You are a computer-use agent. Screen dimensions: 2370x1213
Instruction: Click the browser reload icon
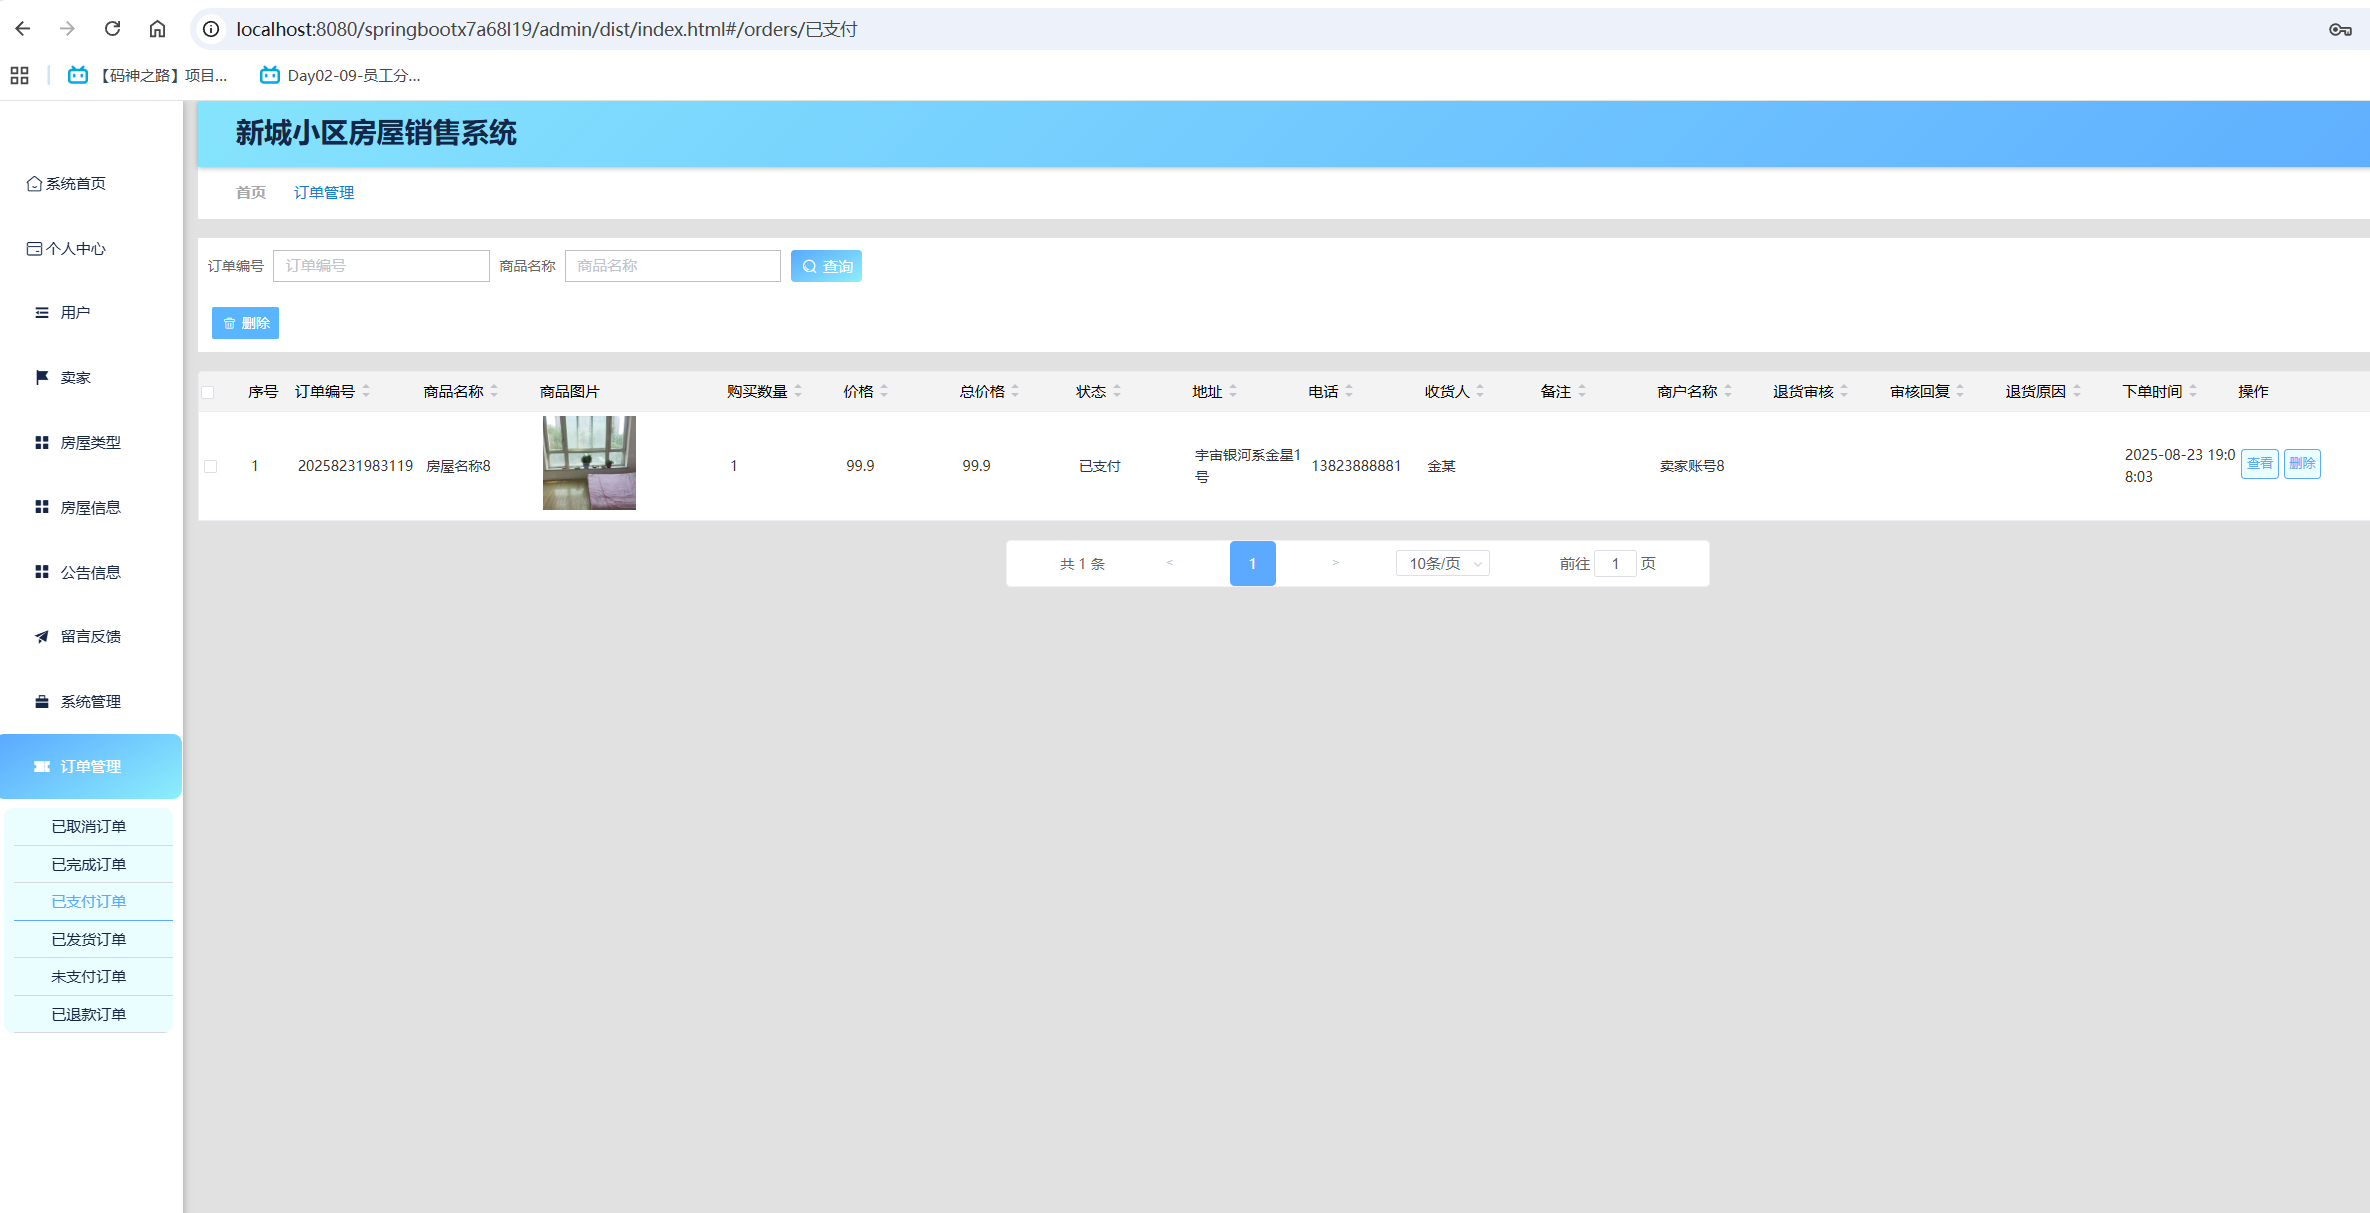tap(112, 29)
